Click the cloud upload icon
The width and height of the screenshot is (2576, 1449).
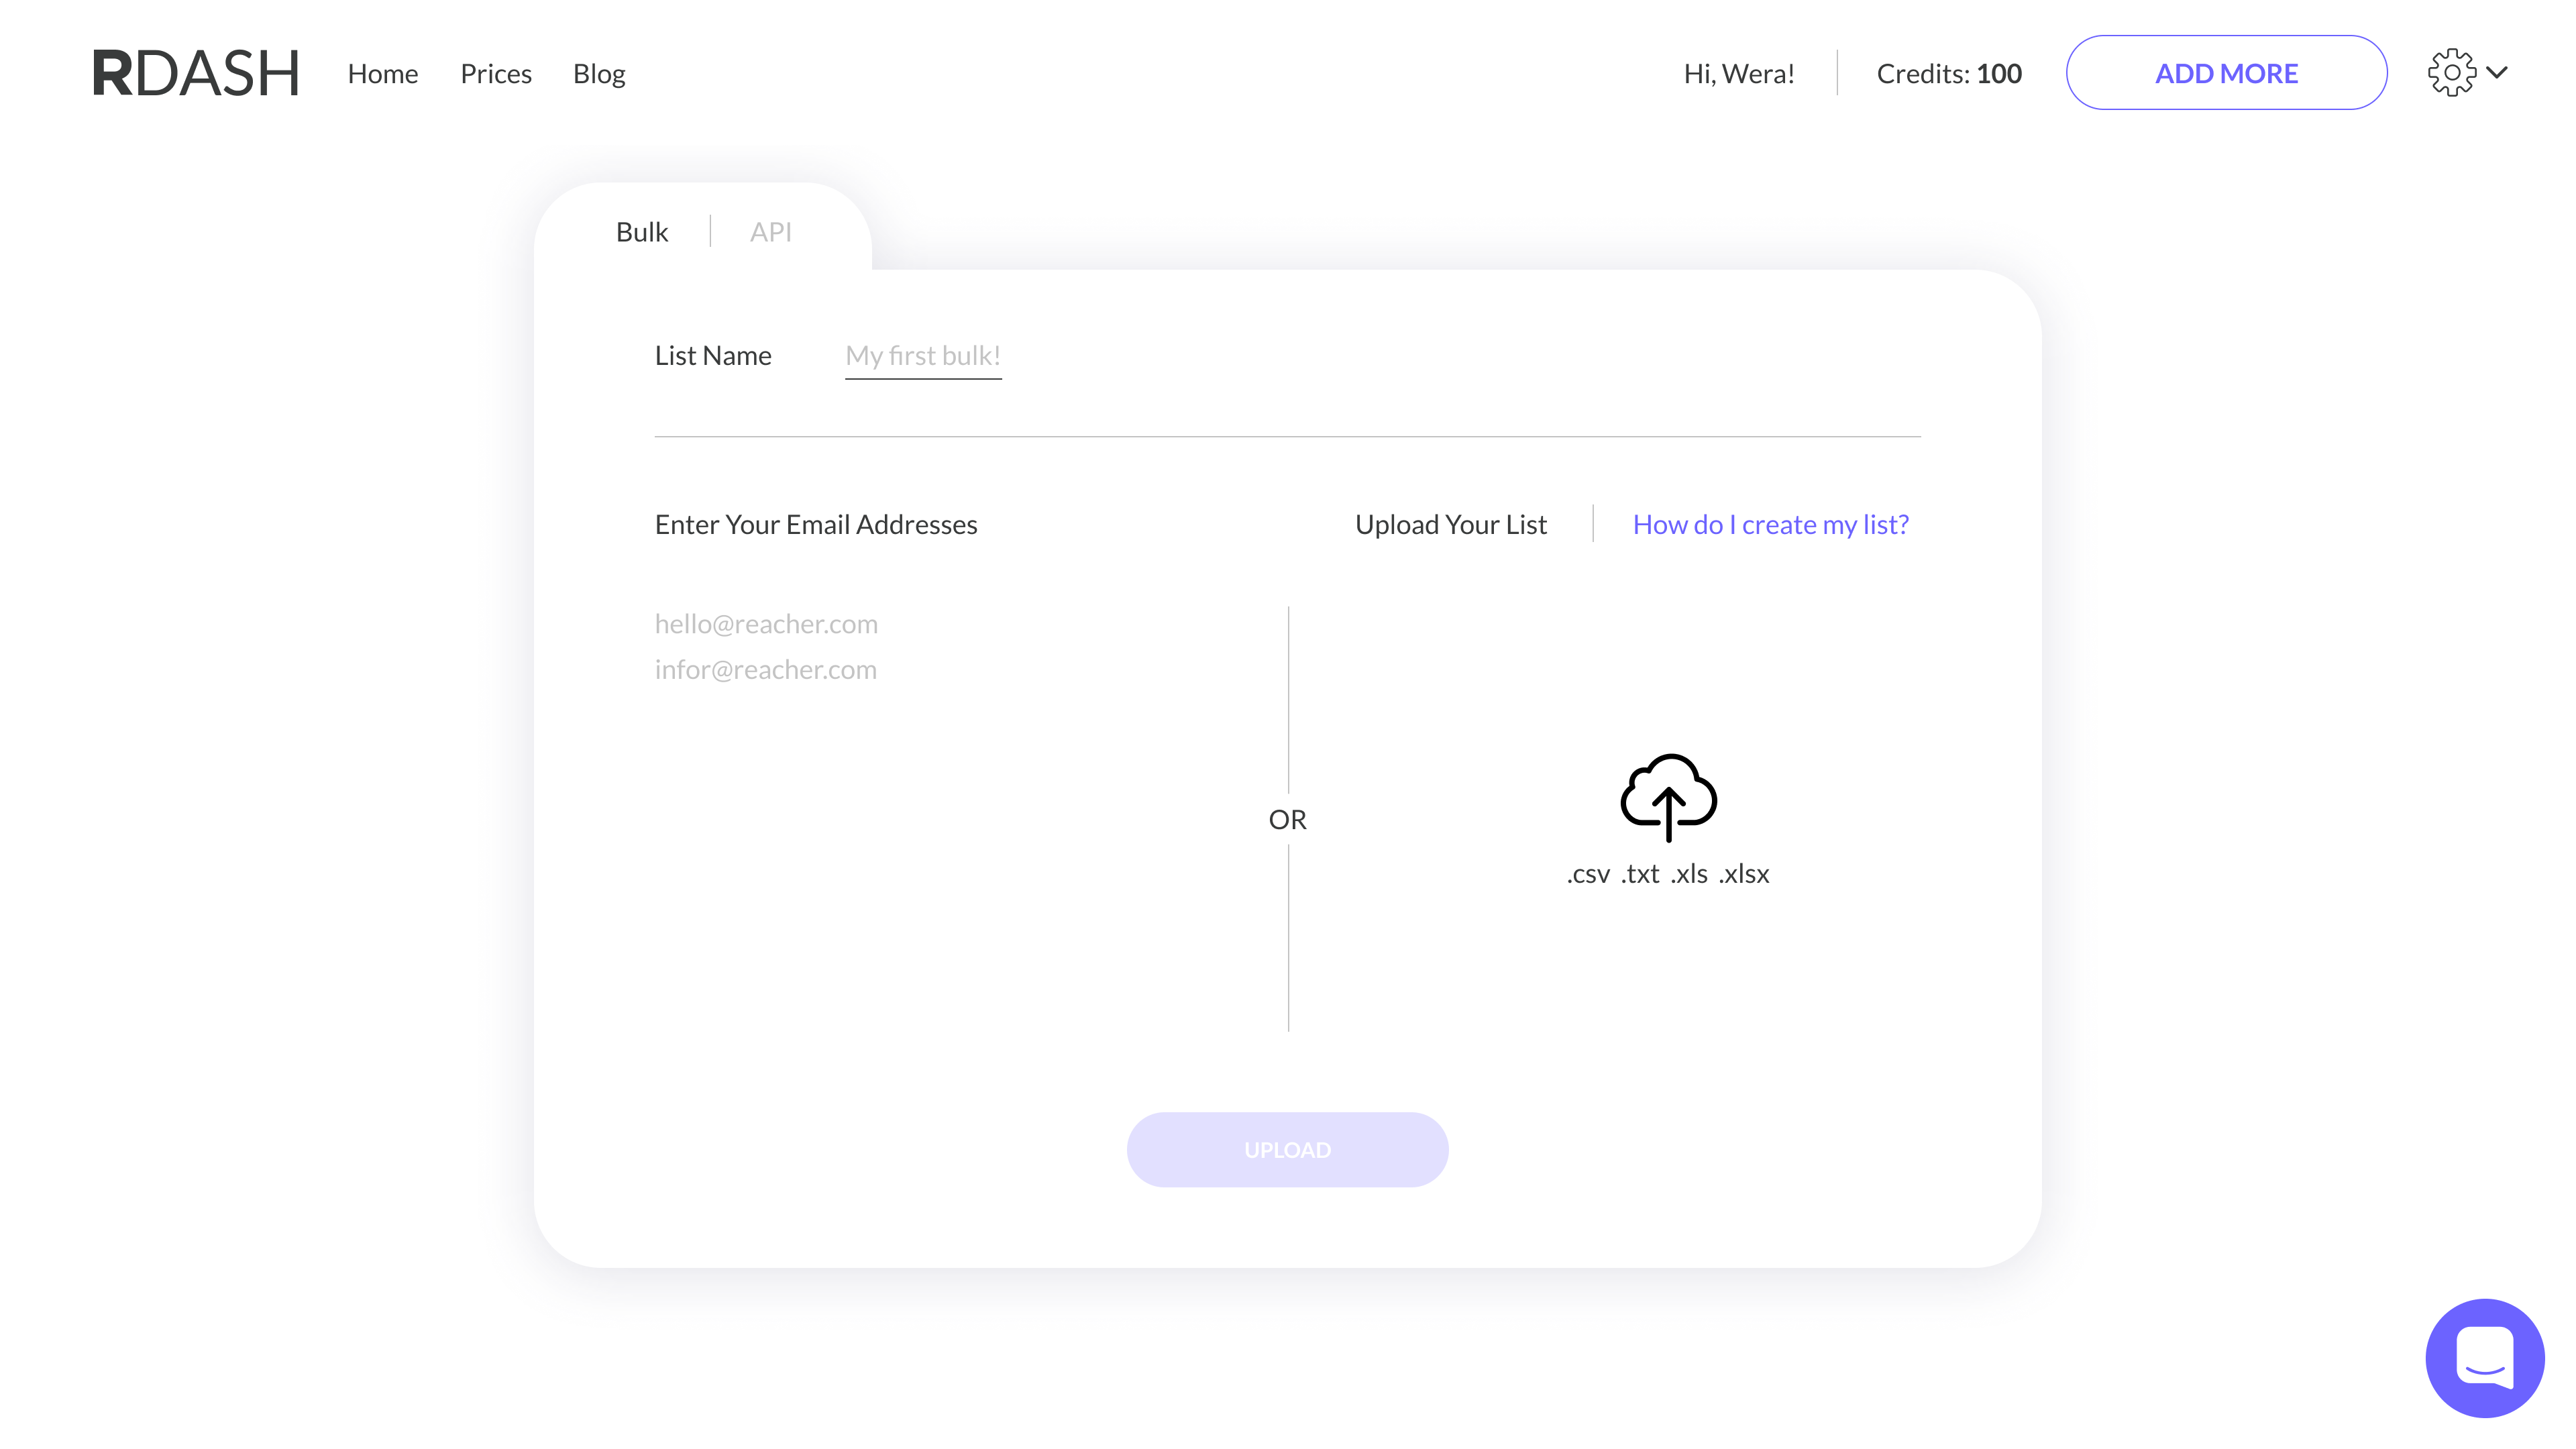click(x=1668, y=797)
